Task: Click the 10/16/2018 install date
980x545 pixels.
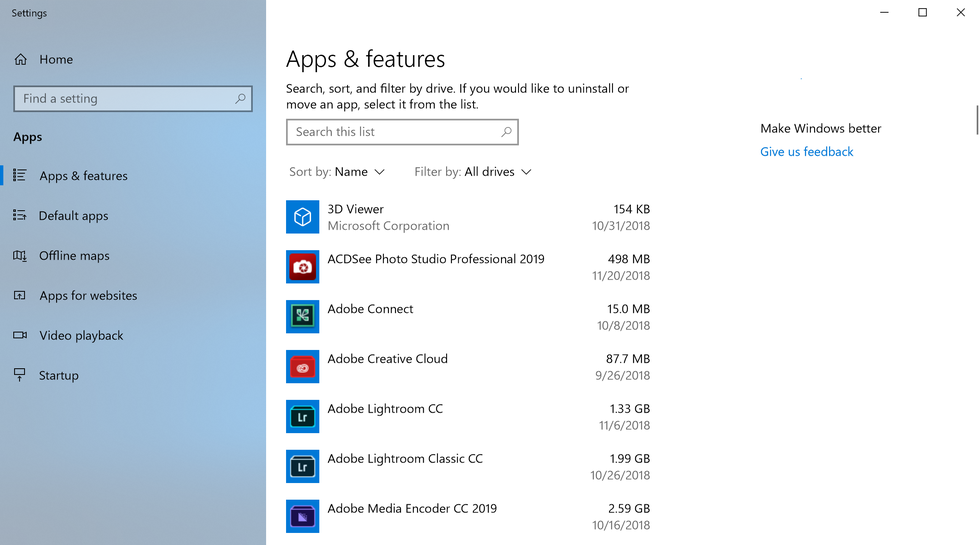Action: pos(621,526)
